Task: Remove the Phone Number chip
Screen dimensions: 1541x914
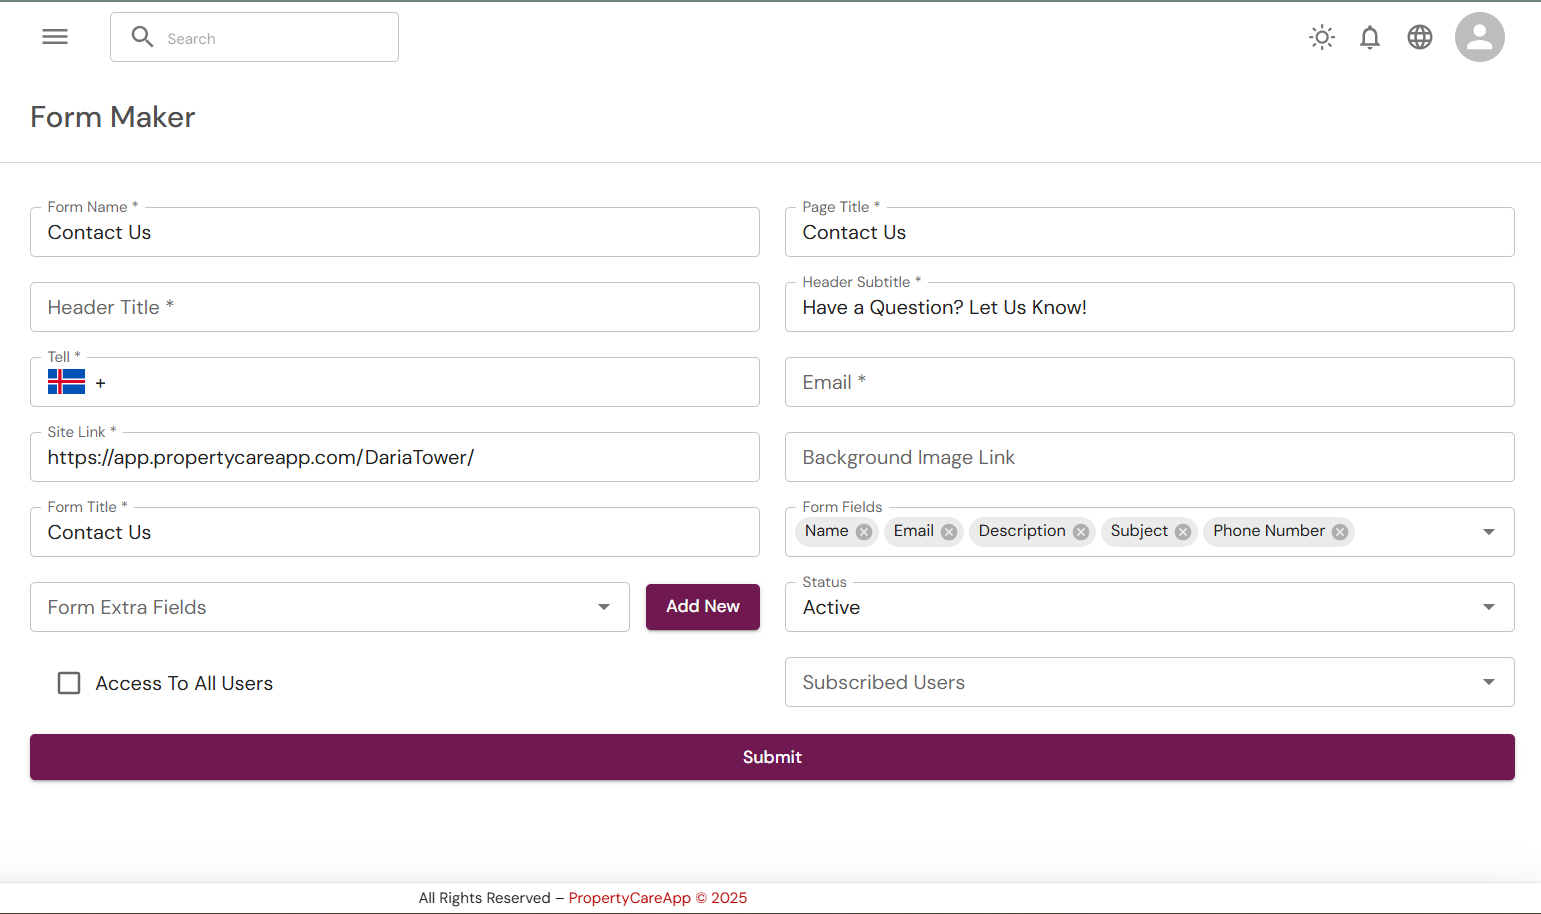Action: tap(1340, 532)
